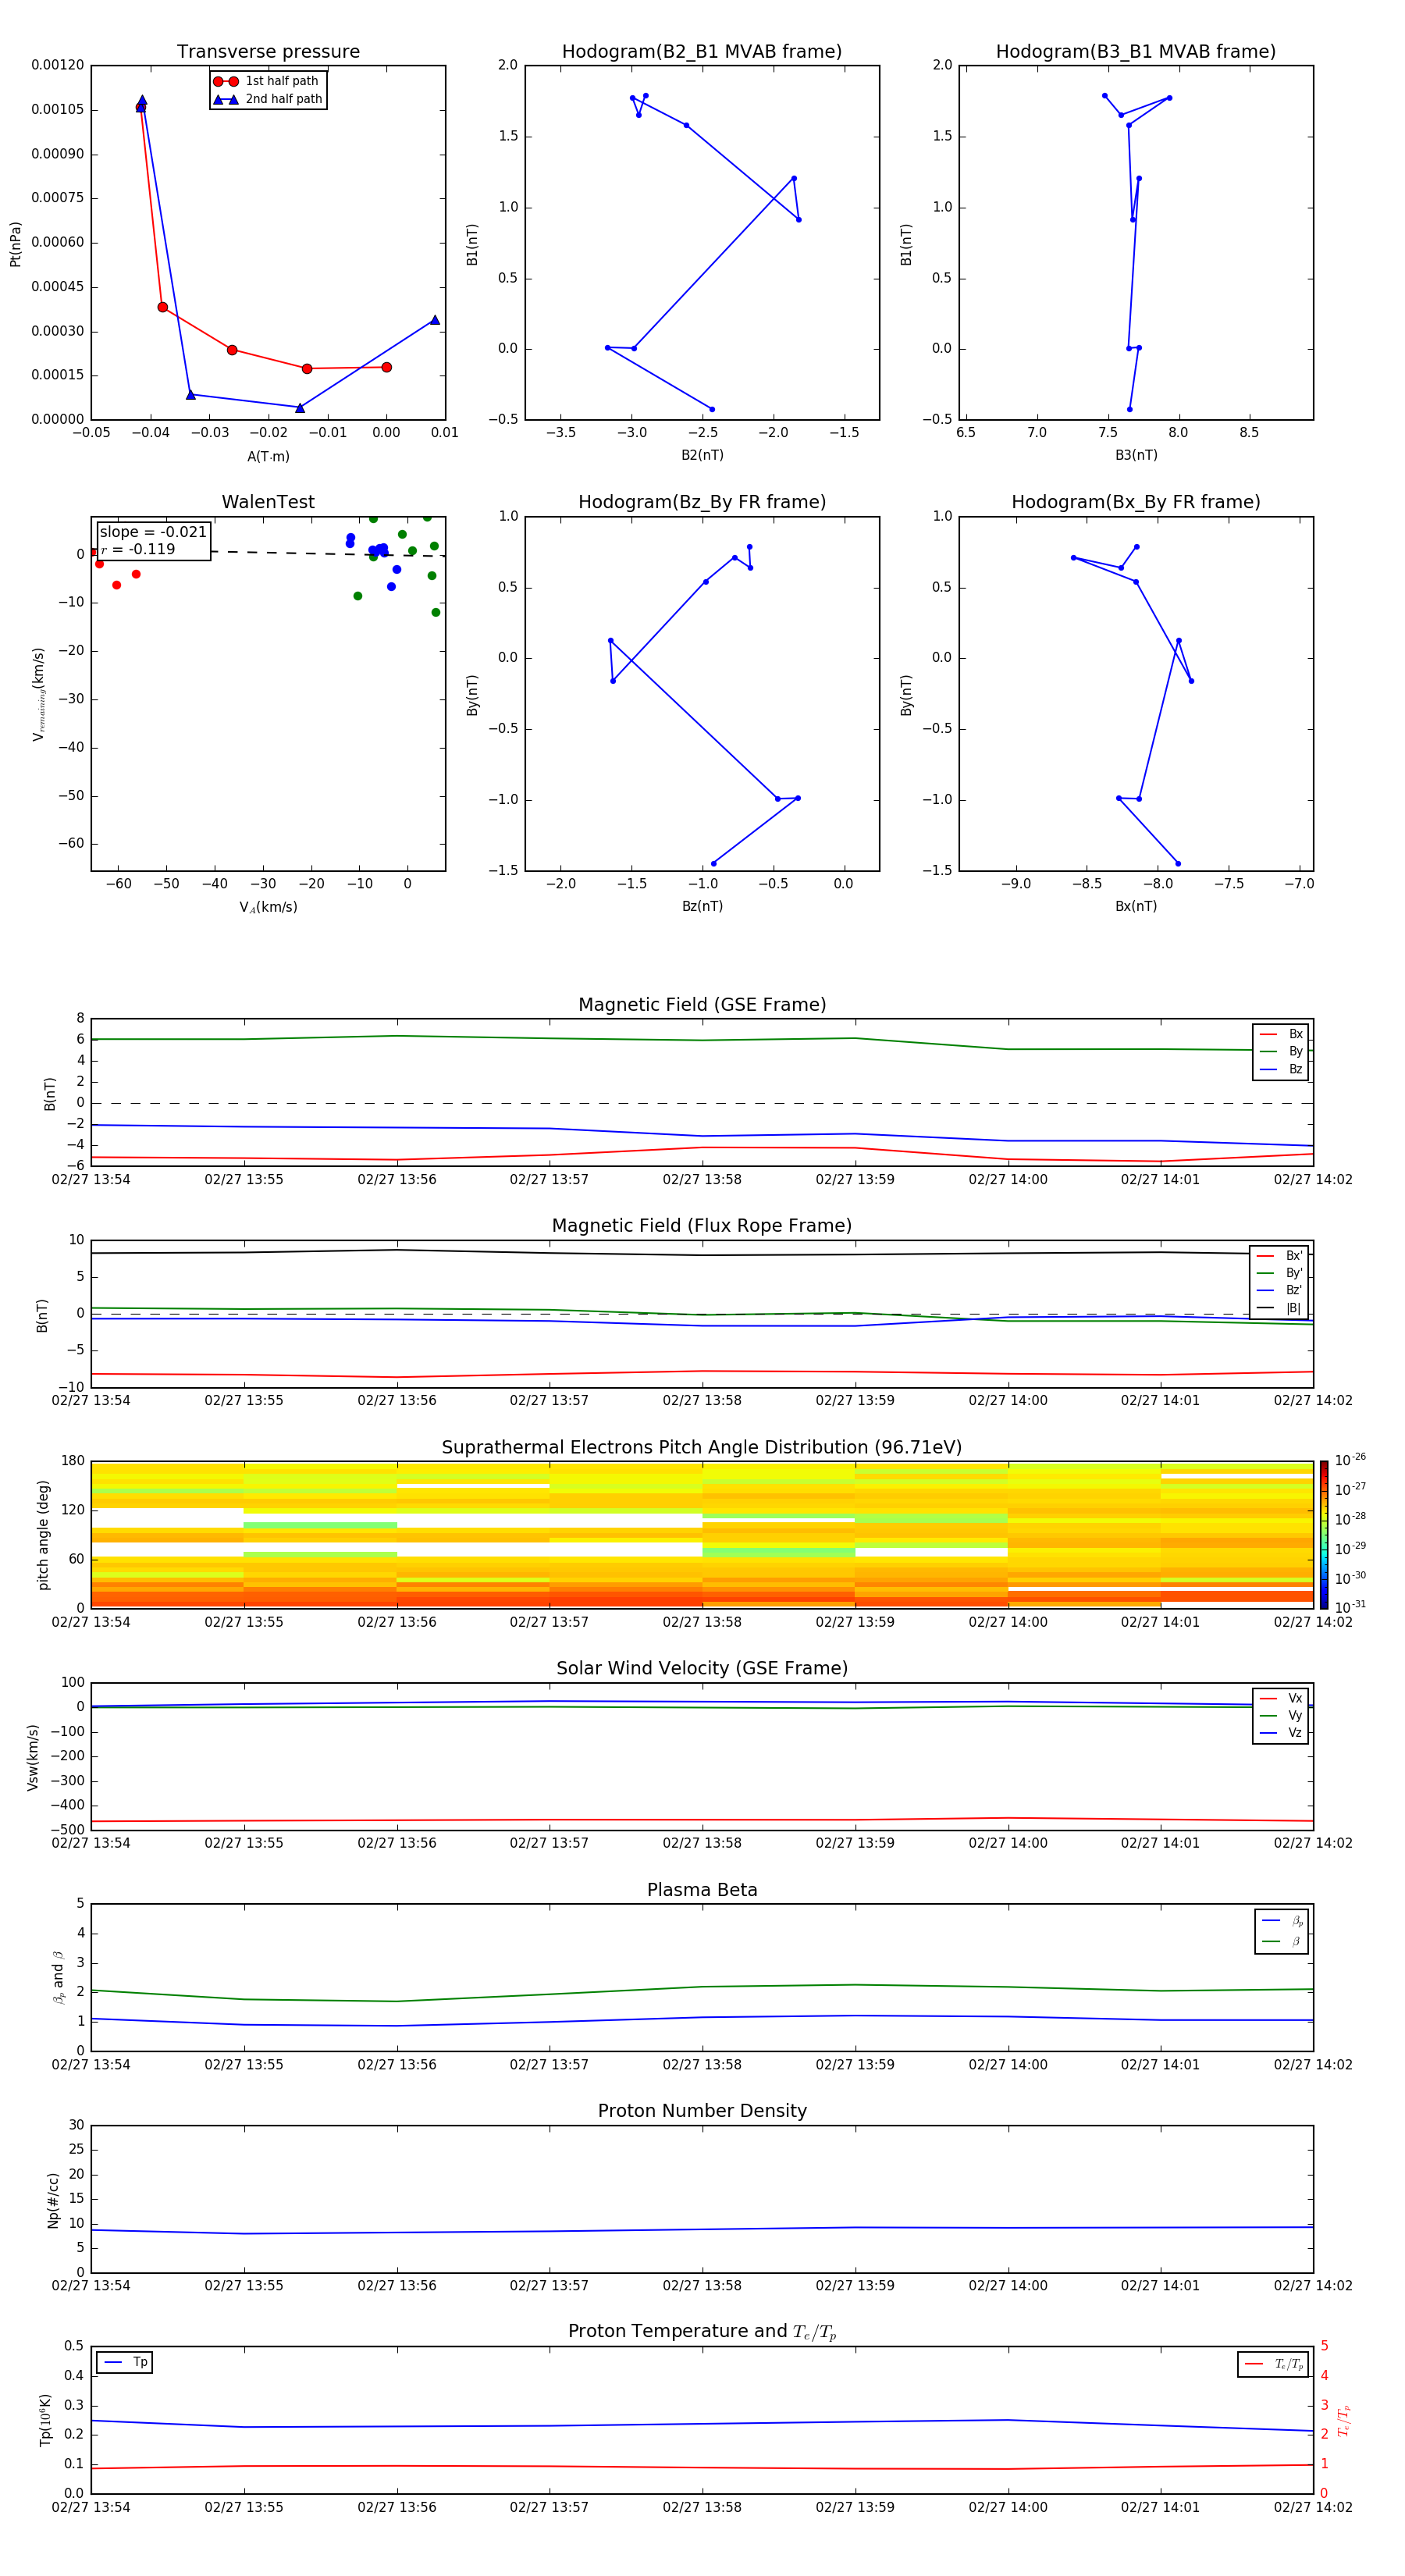Click the 'Vsw(km/s)' y-axis label
Image resolution: width=1405 pixels, height=2576 pixels.
[33, 1757]
